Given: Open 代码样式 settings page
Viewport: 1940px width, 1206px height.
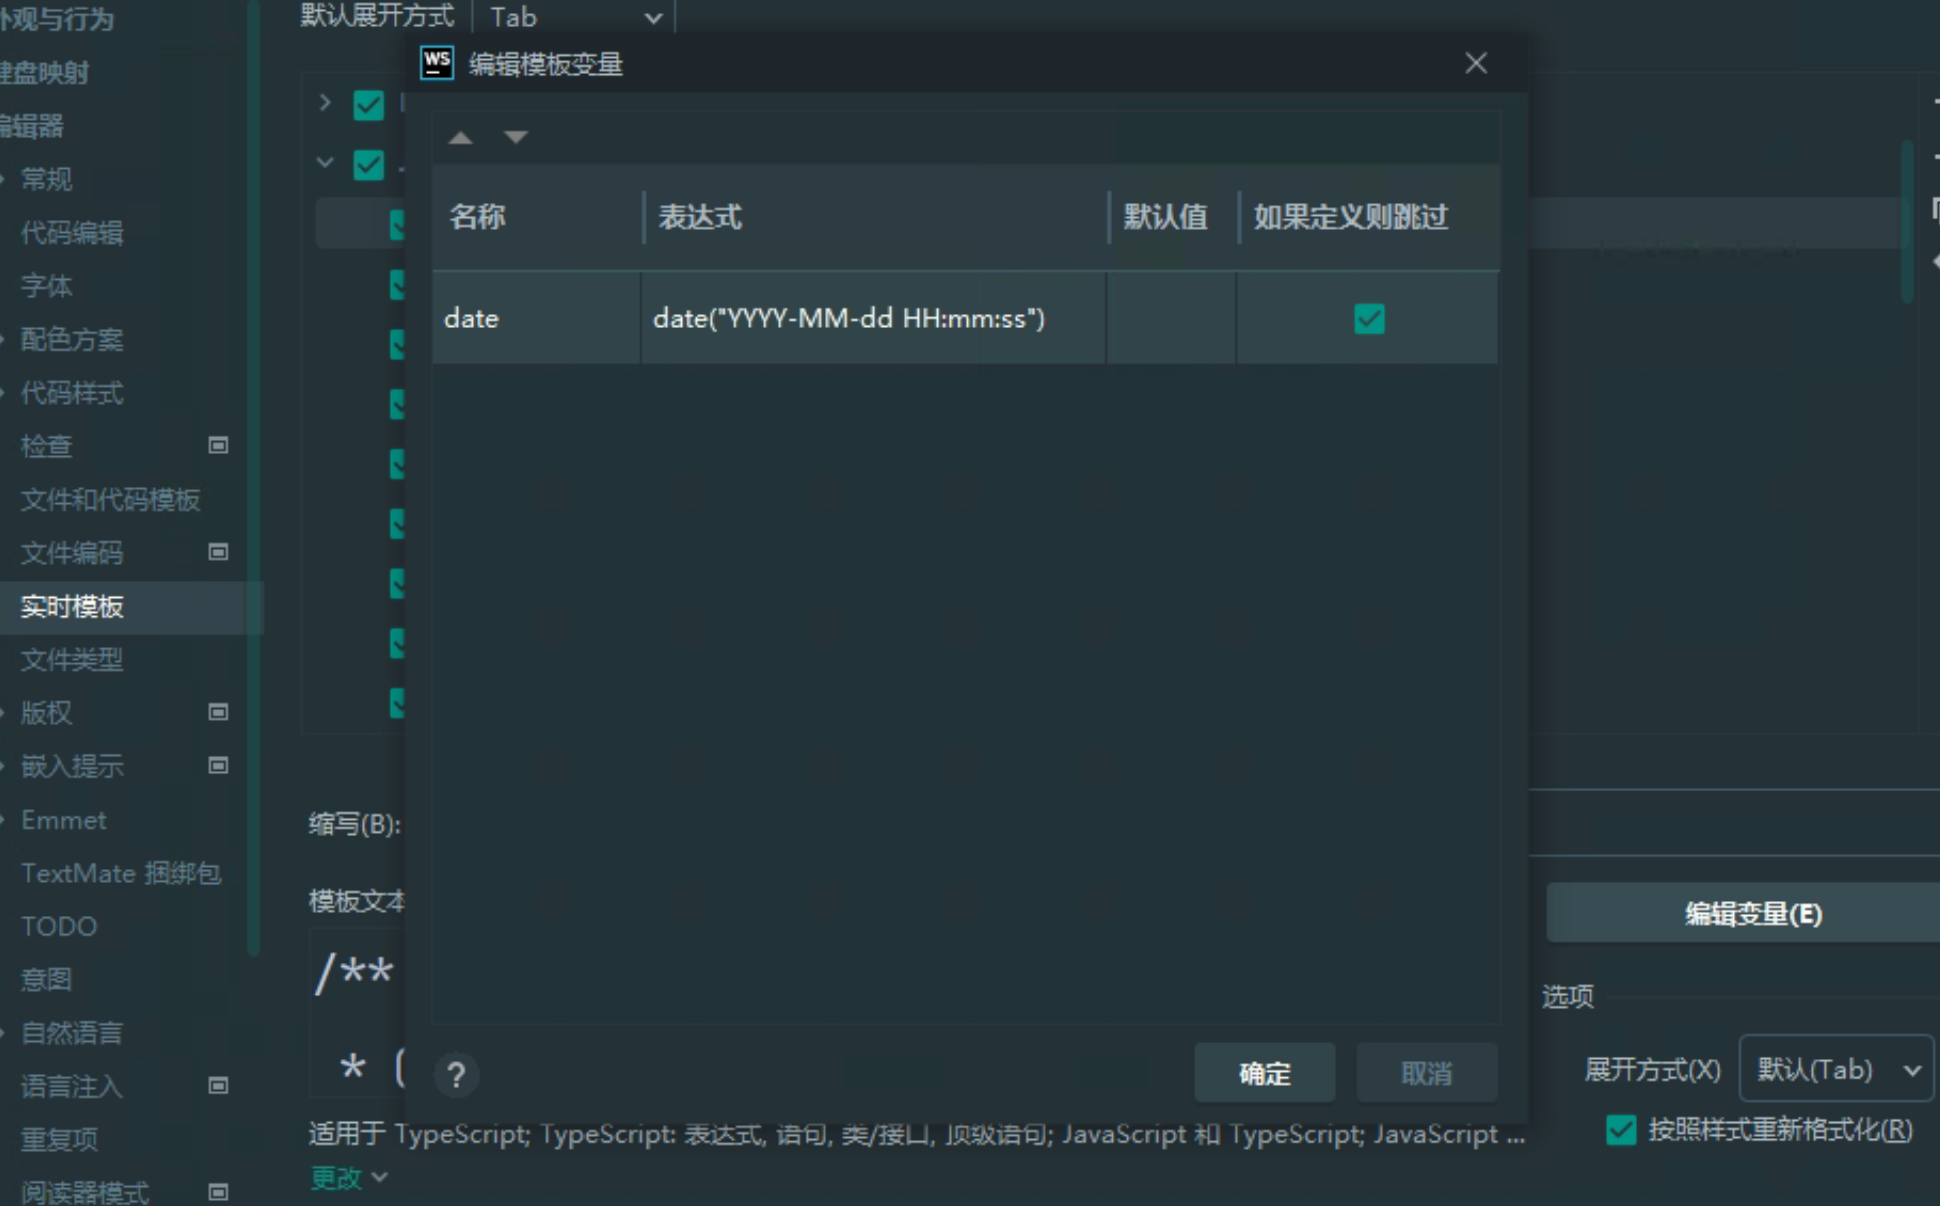Looking at the screenshot, I should (72, 393).
